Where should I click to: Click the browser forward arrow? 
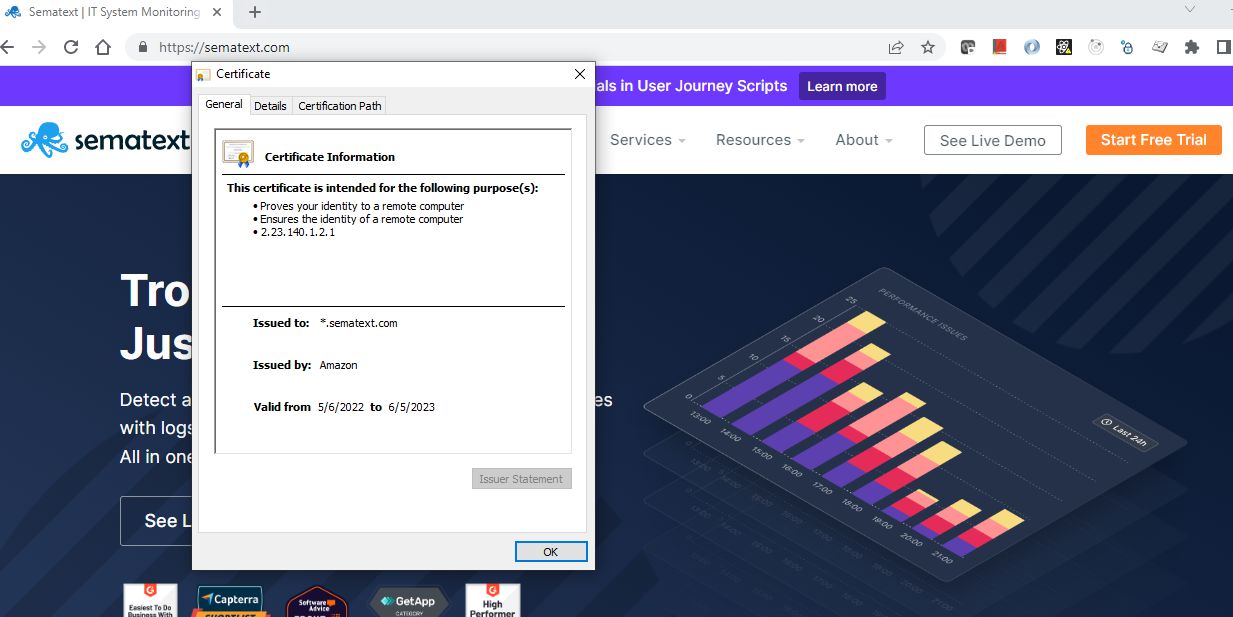39,47
